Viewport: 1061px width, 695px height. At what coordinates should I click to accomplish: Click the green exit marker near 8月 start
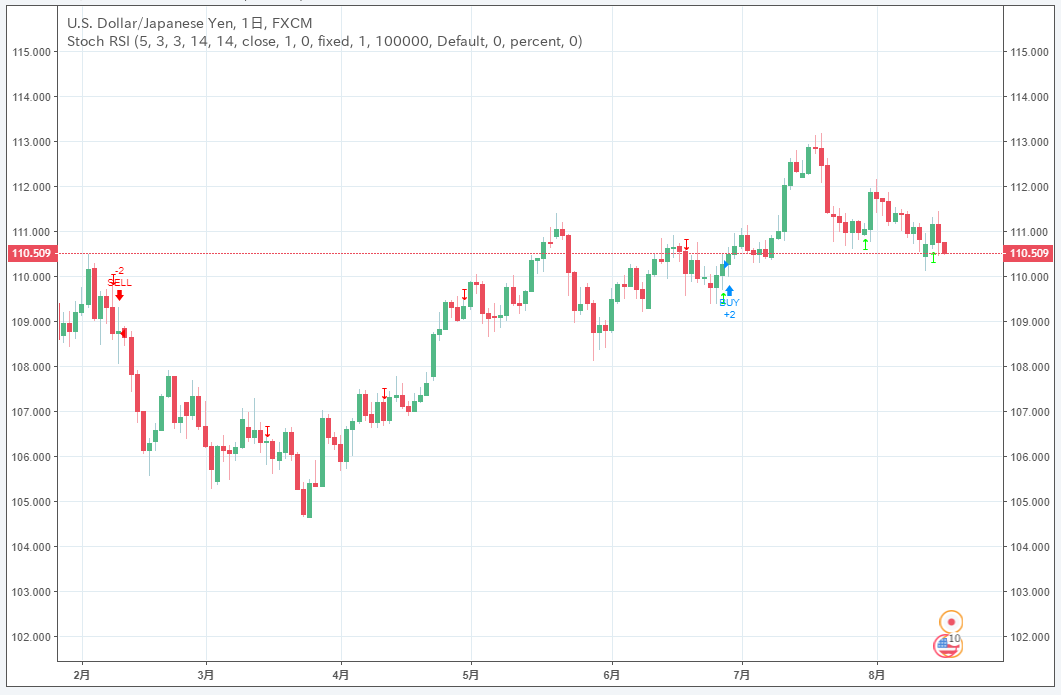click(x=865, y=244)
